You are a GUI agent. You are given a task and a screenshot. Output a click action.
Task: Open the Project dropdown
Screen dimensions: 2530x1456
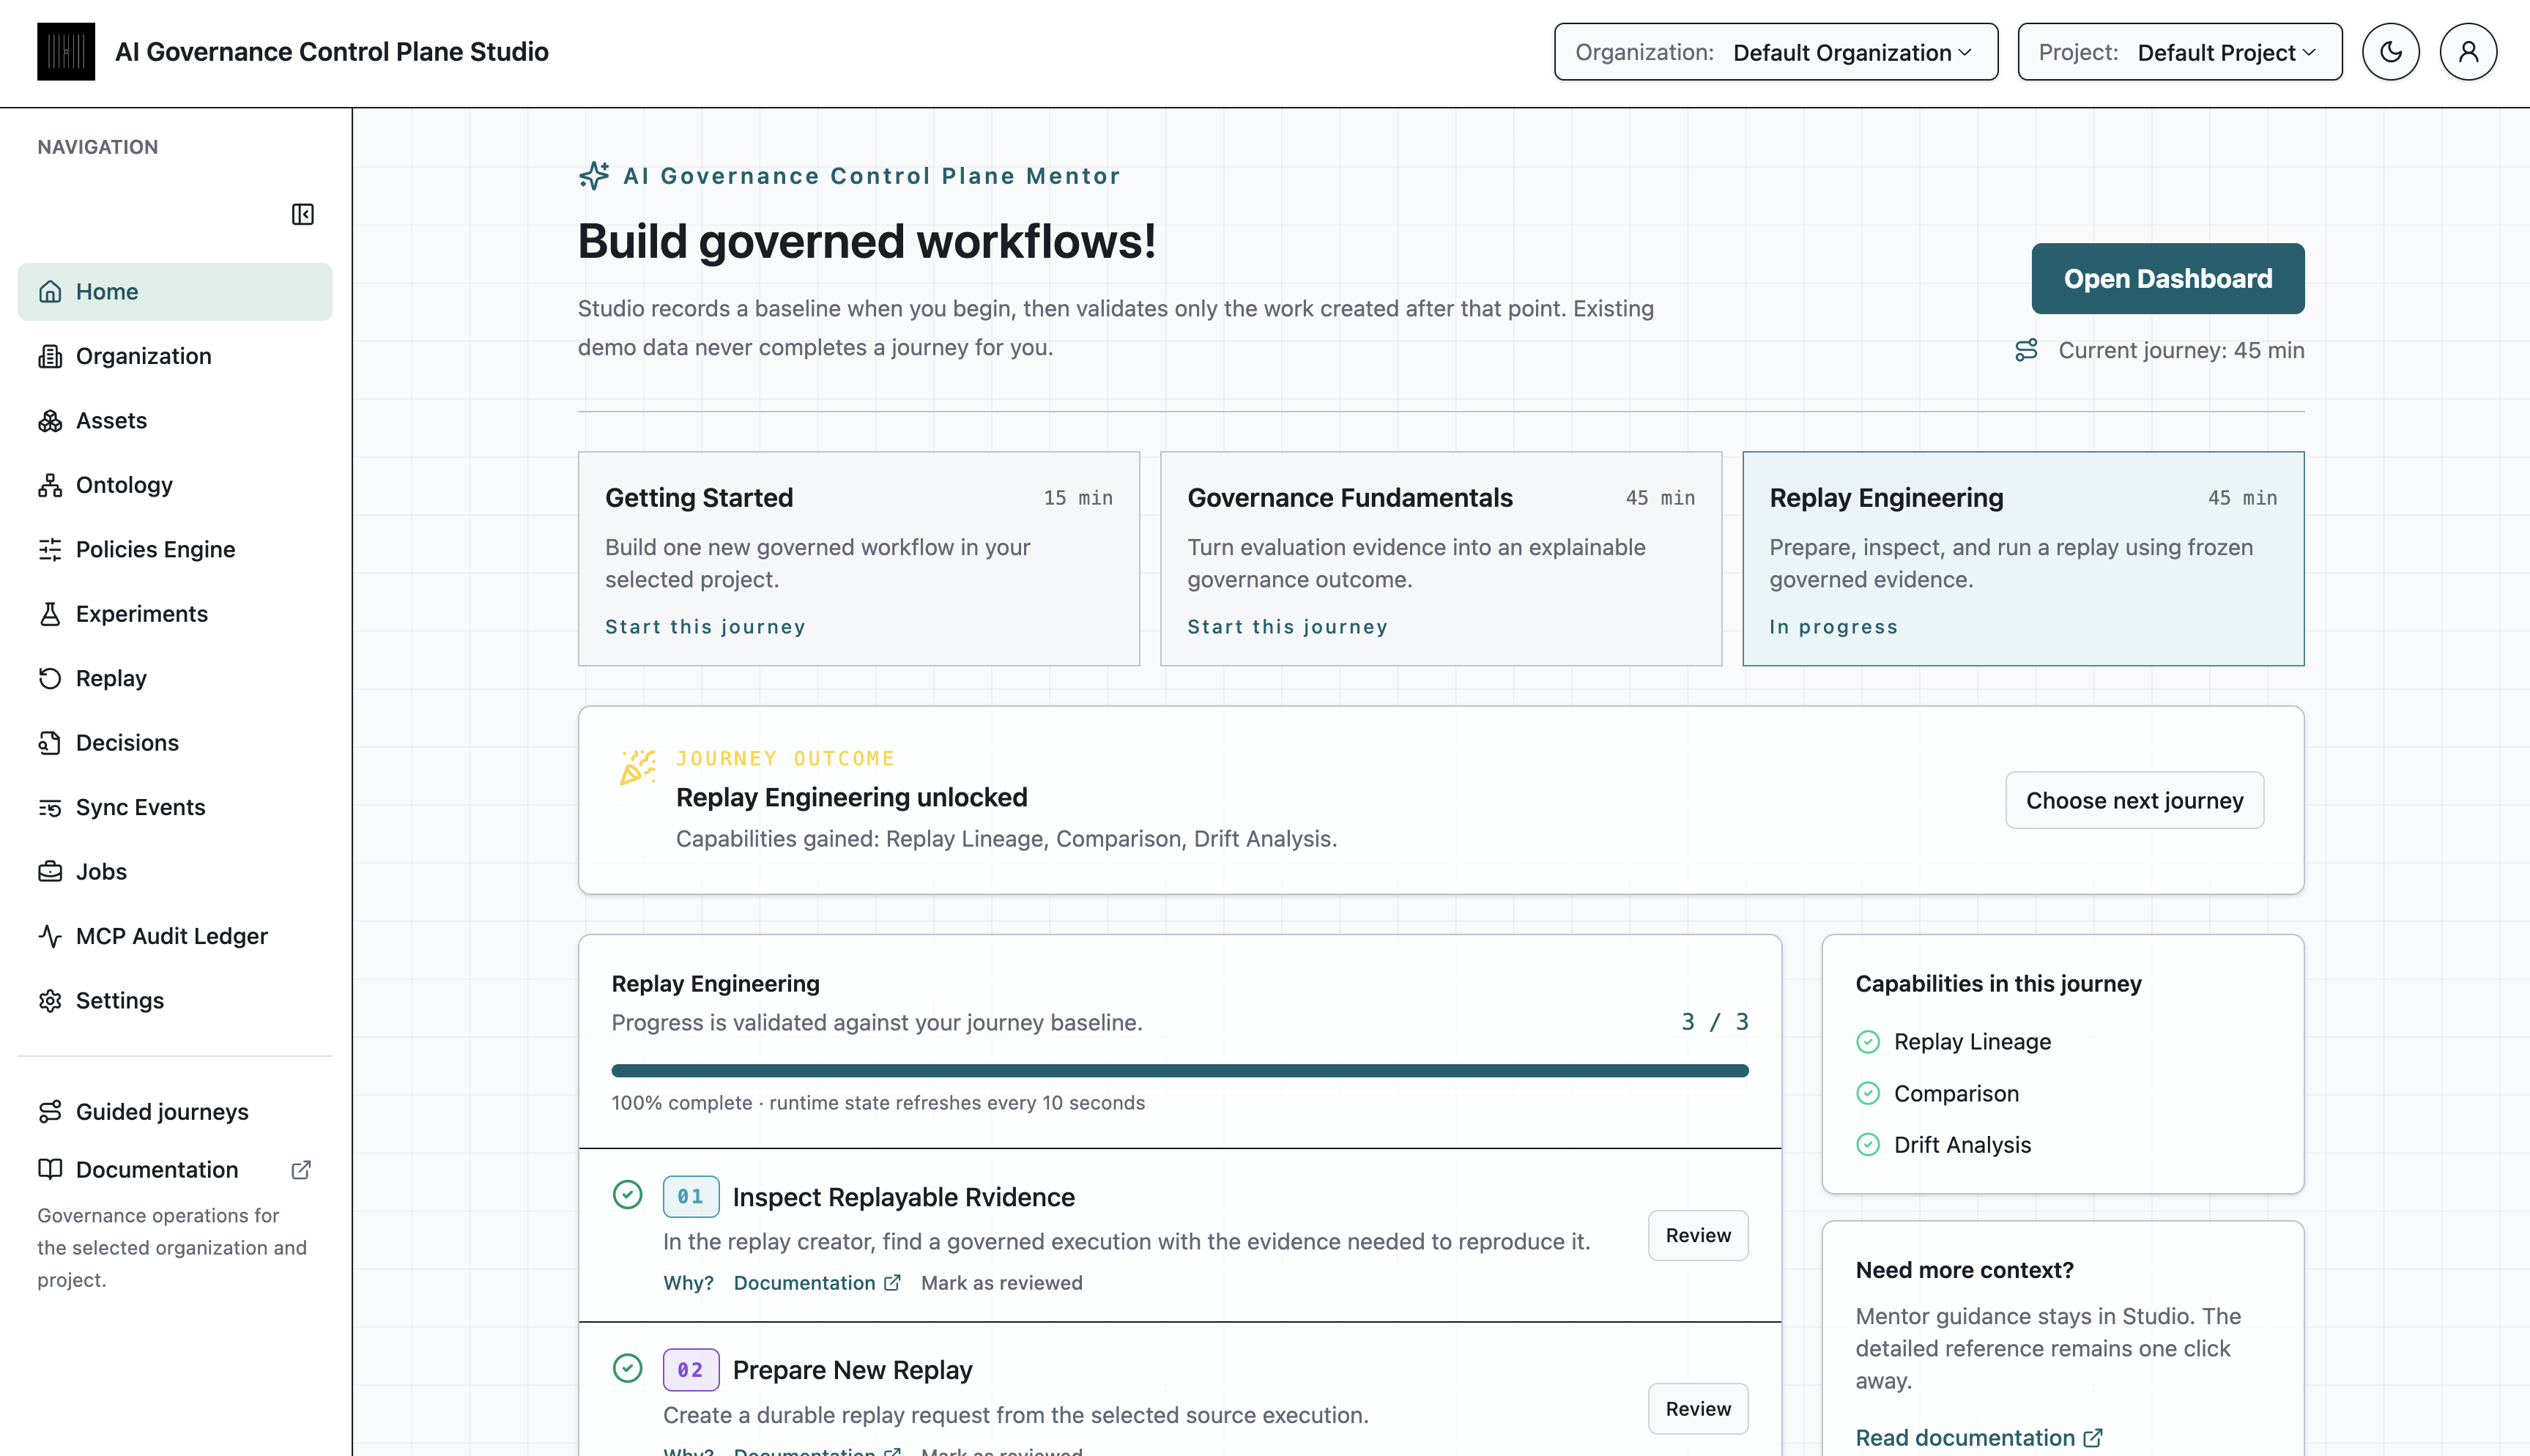click(2180, 52)
